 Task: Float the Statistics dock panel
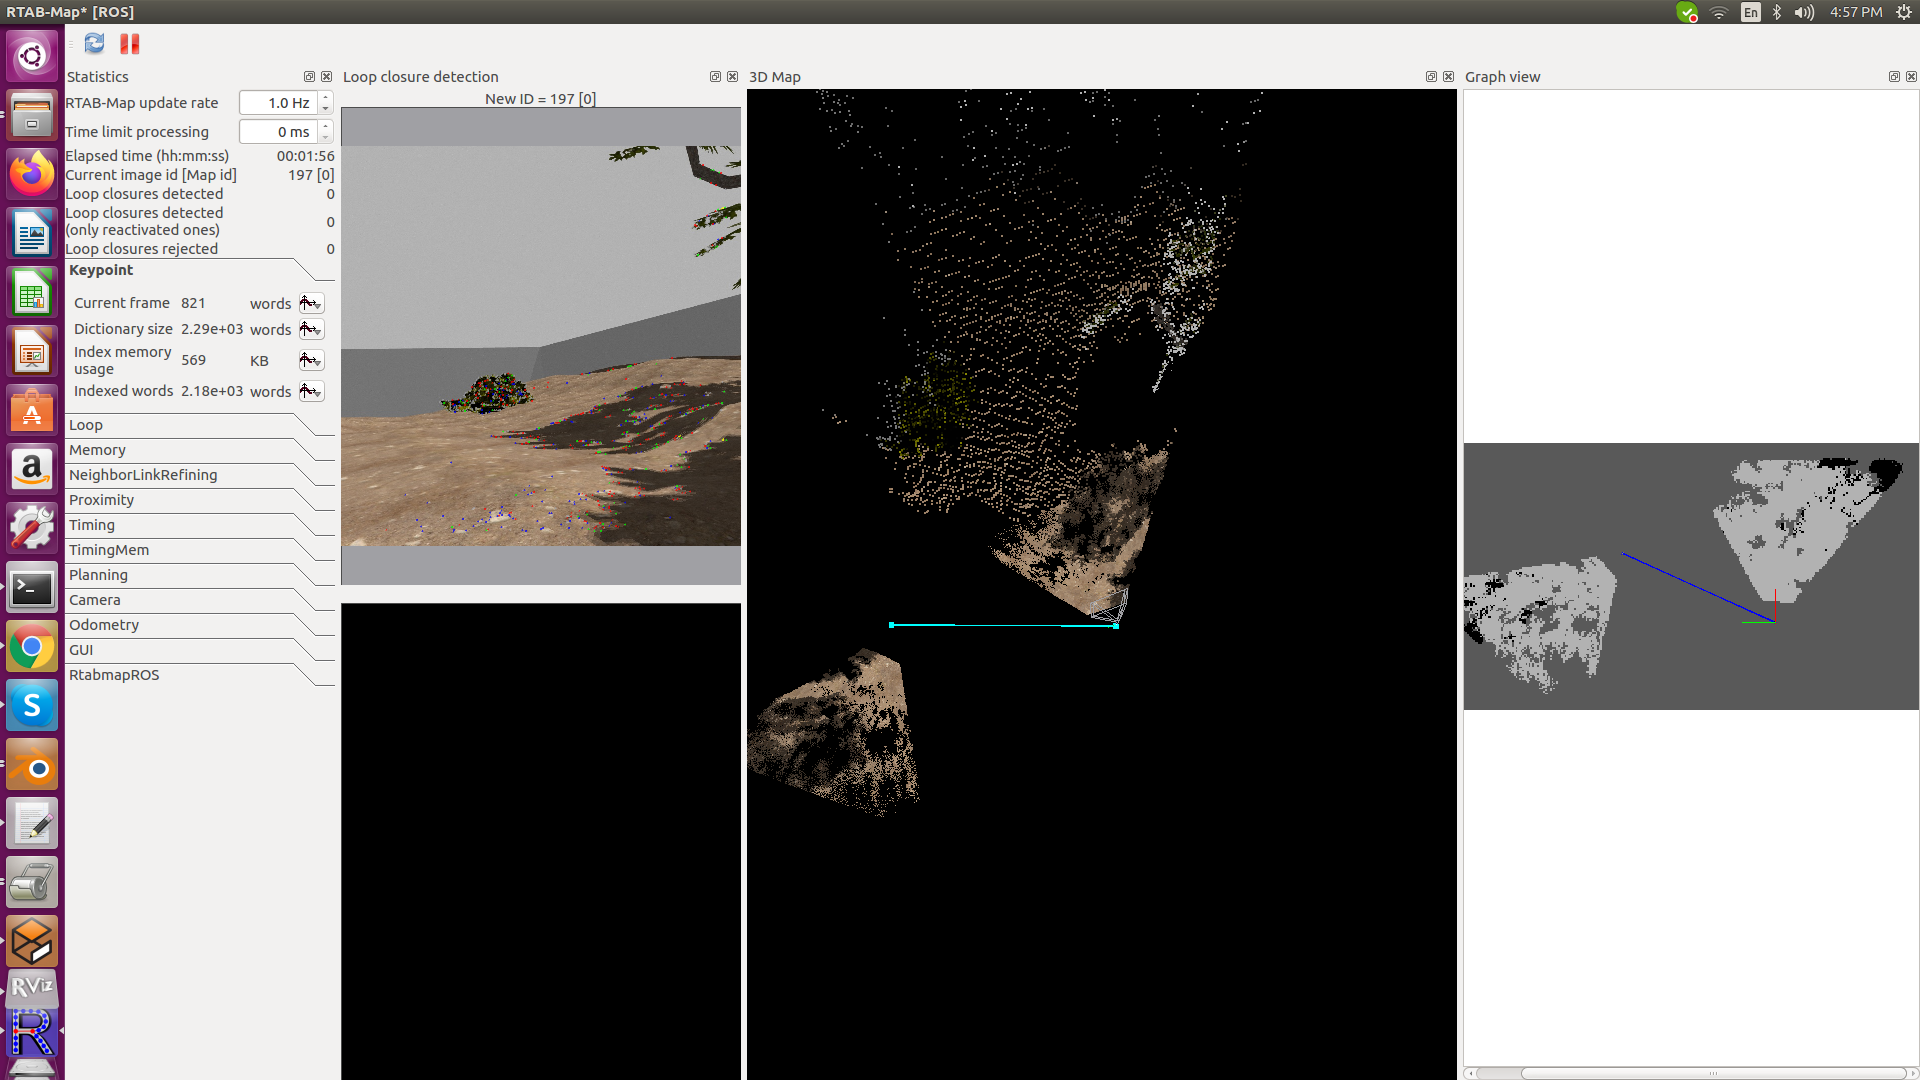pyautogui.click(x=309, y=77)
